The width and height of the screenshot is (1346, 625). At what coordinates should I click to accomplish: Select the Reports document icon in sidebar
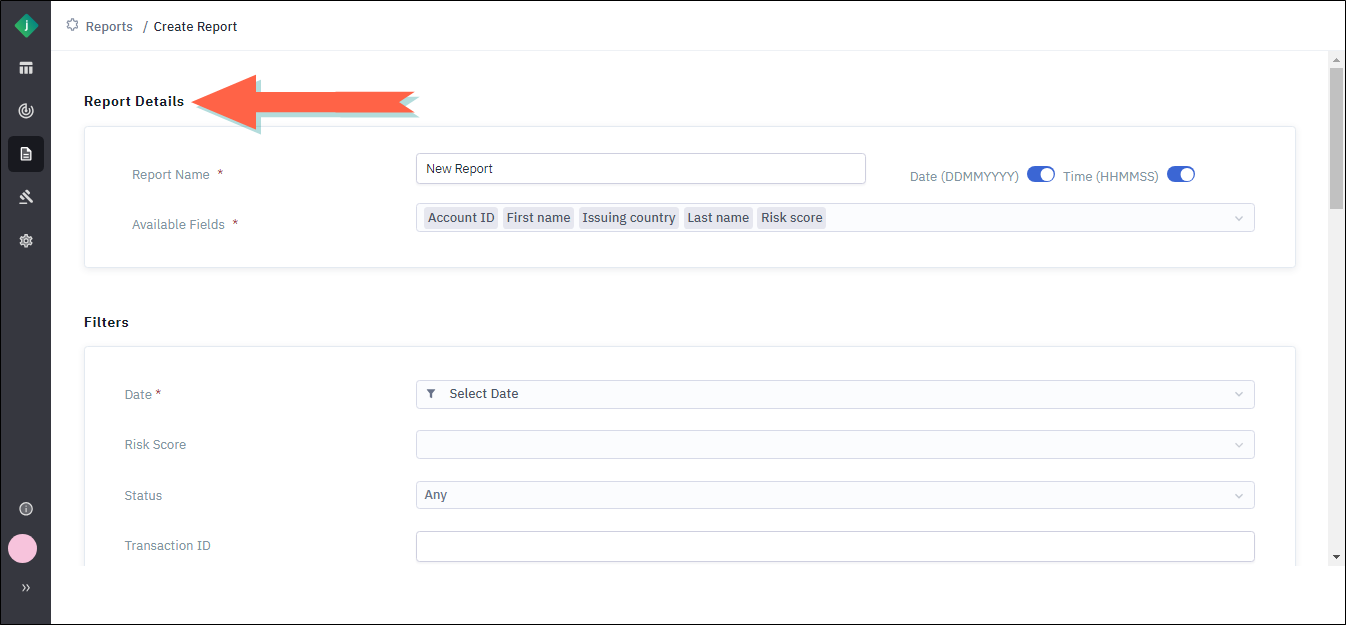pos(26,154)
